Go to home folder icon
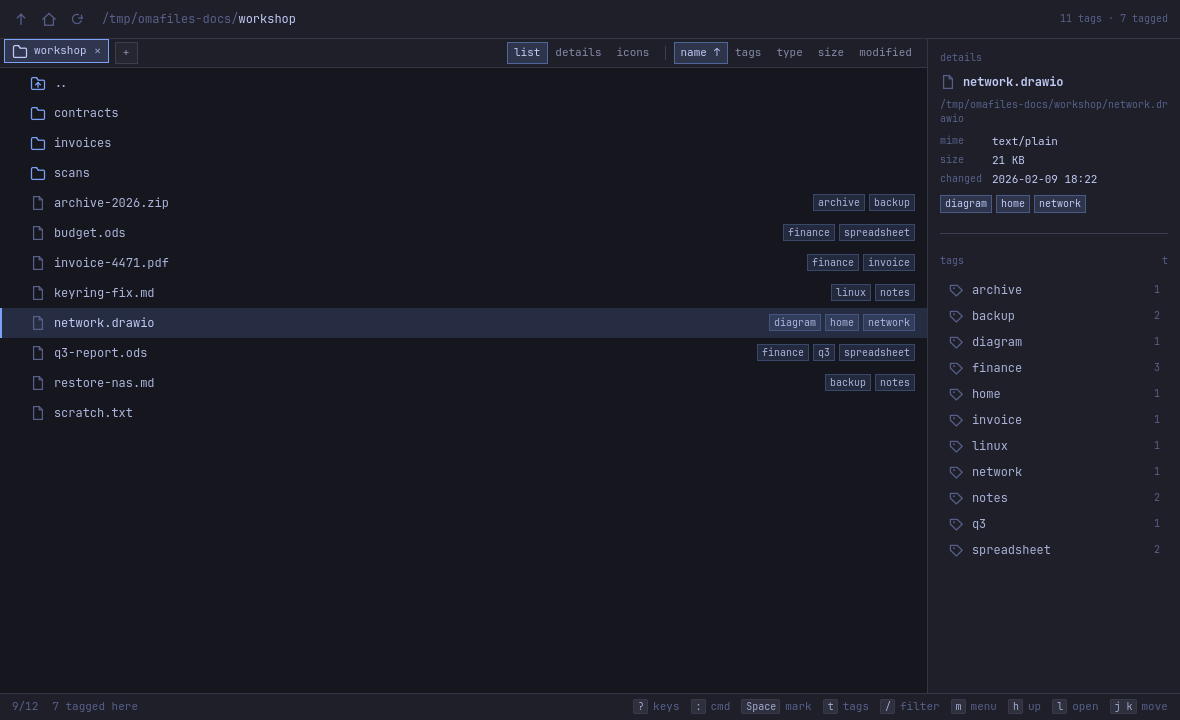Image resolution: width=1180 pixels, height=720 pixels. [x=49, y=19]
